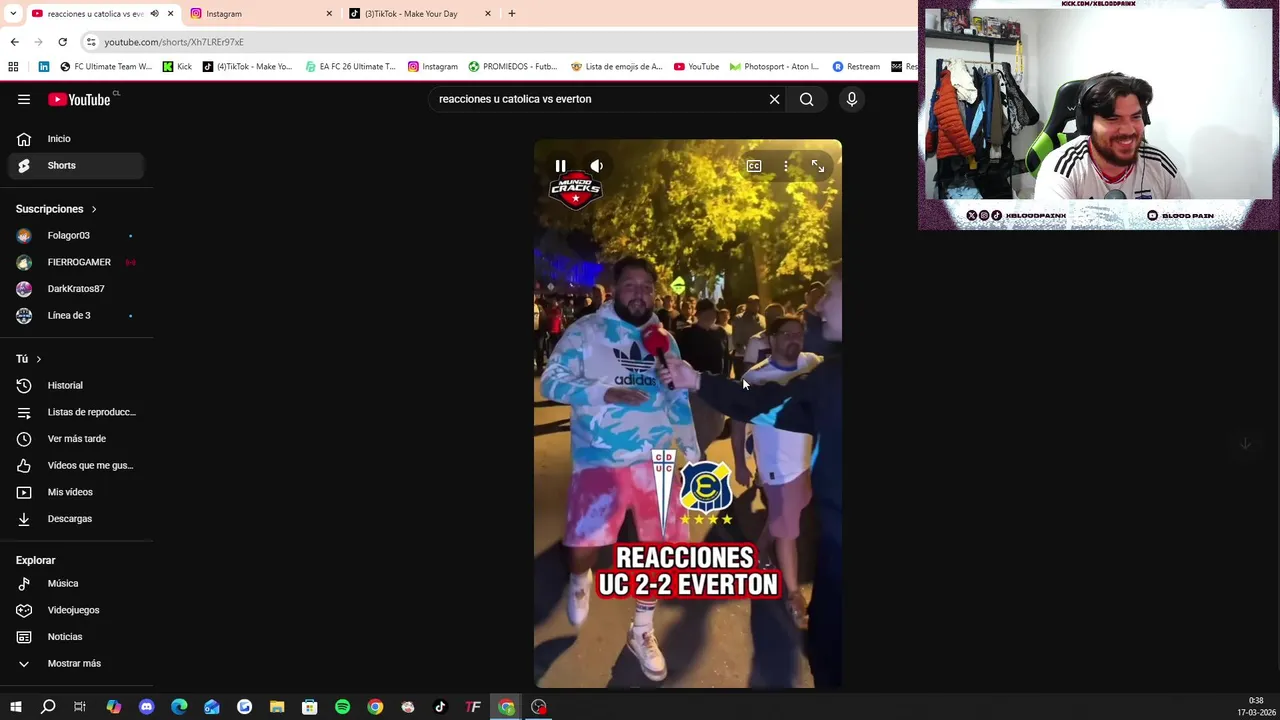Open Windows taskbar search

coord(48,707)
